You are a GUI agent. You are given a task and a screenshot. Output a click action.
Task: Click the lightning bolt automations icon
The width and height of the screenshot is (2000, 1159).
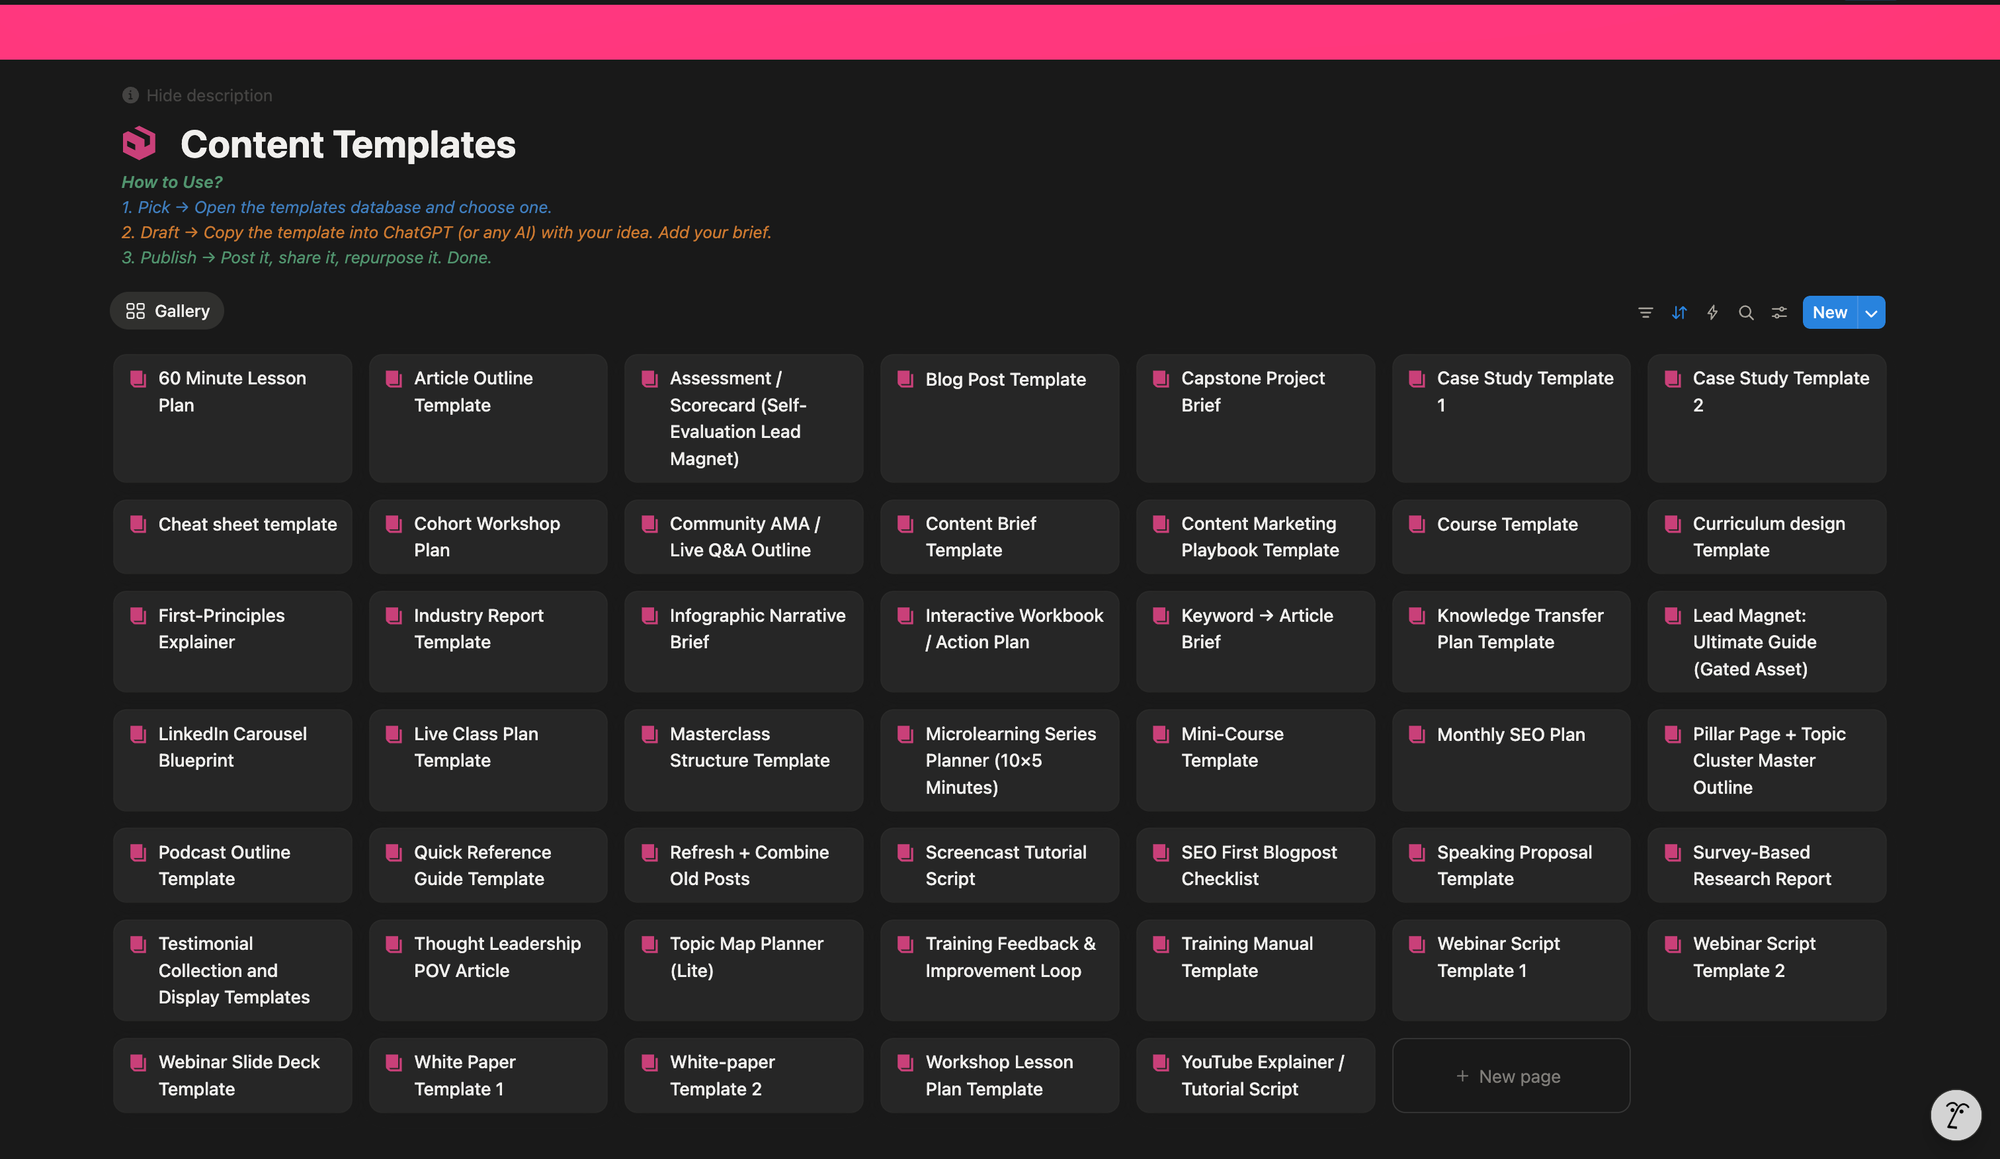click(1712, 313)
